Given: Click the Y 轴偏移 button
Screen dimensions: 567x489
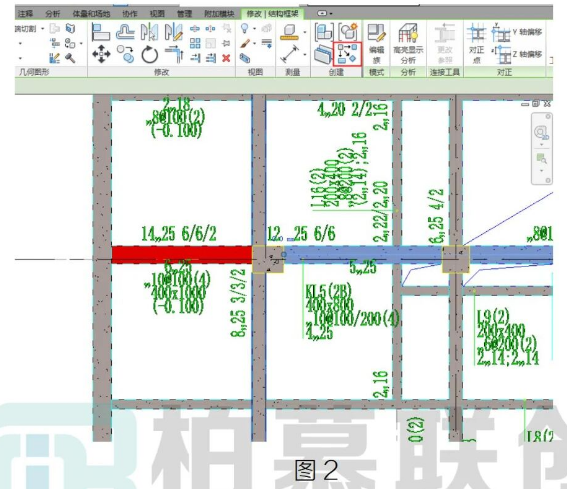Looking at the screenshot, I should point(517,33).
